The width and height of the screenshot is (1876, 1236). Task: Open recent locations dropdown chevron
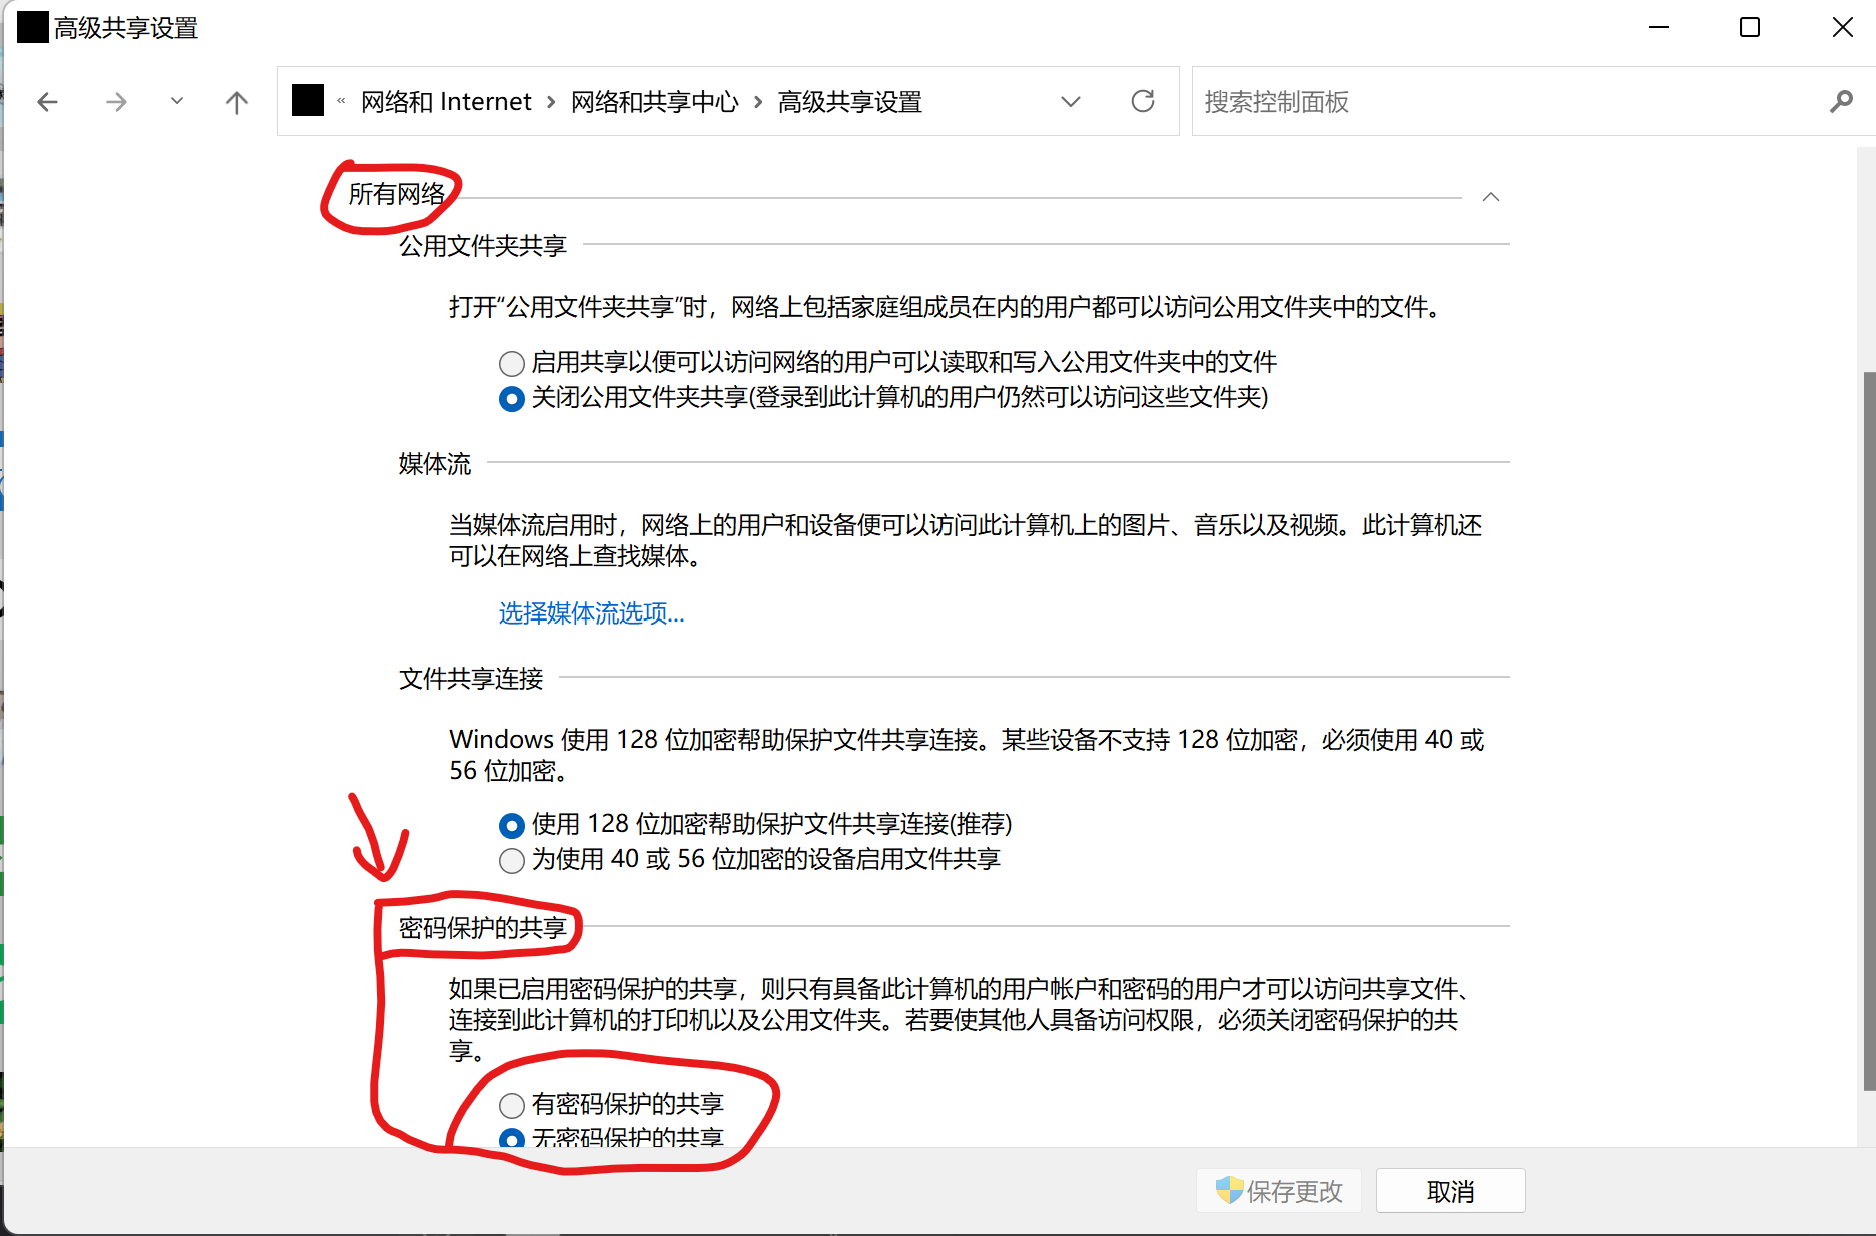(177, 100)
